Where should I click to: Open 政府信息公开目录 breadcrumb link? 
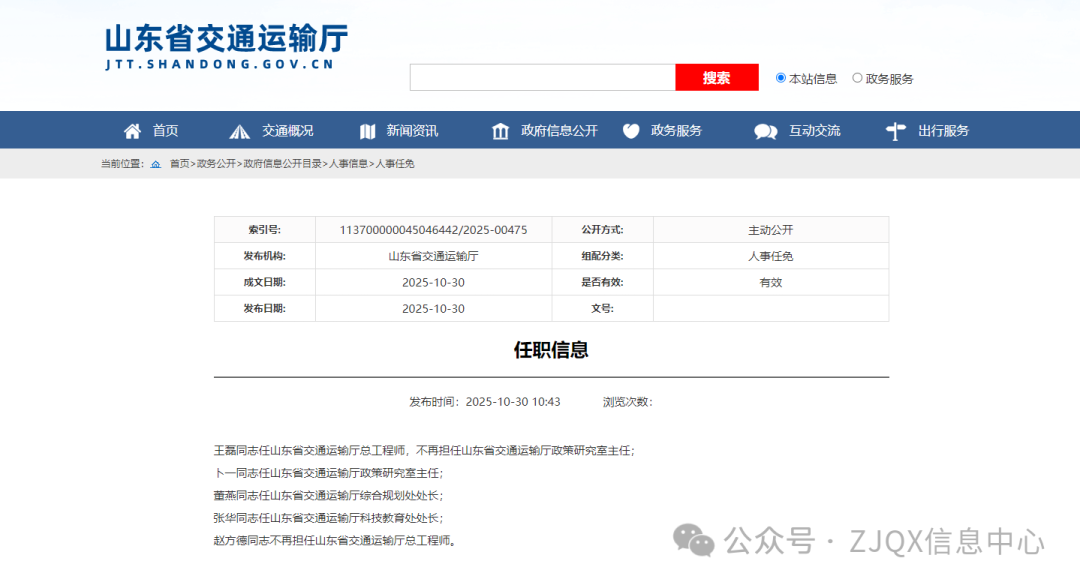(283, 164)
